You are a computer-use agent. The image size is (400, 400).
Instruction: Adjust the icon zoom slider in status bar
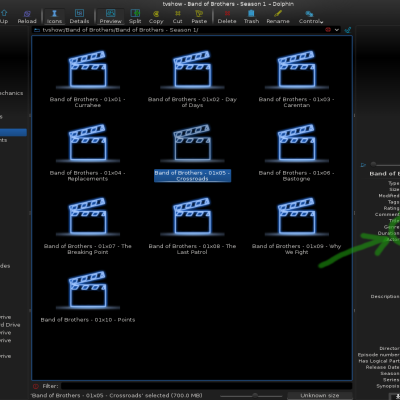[255, 395]
